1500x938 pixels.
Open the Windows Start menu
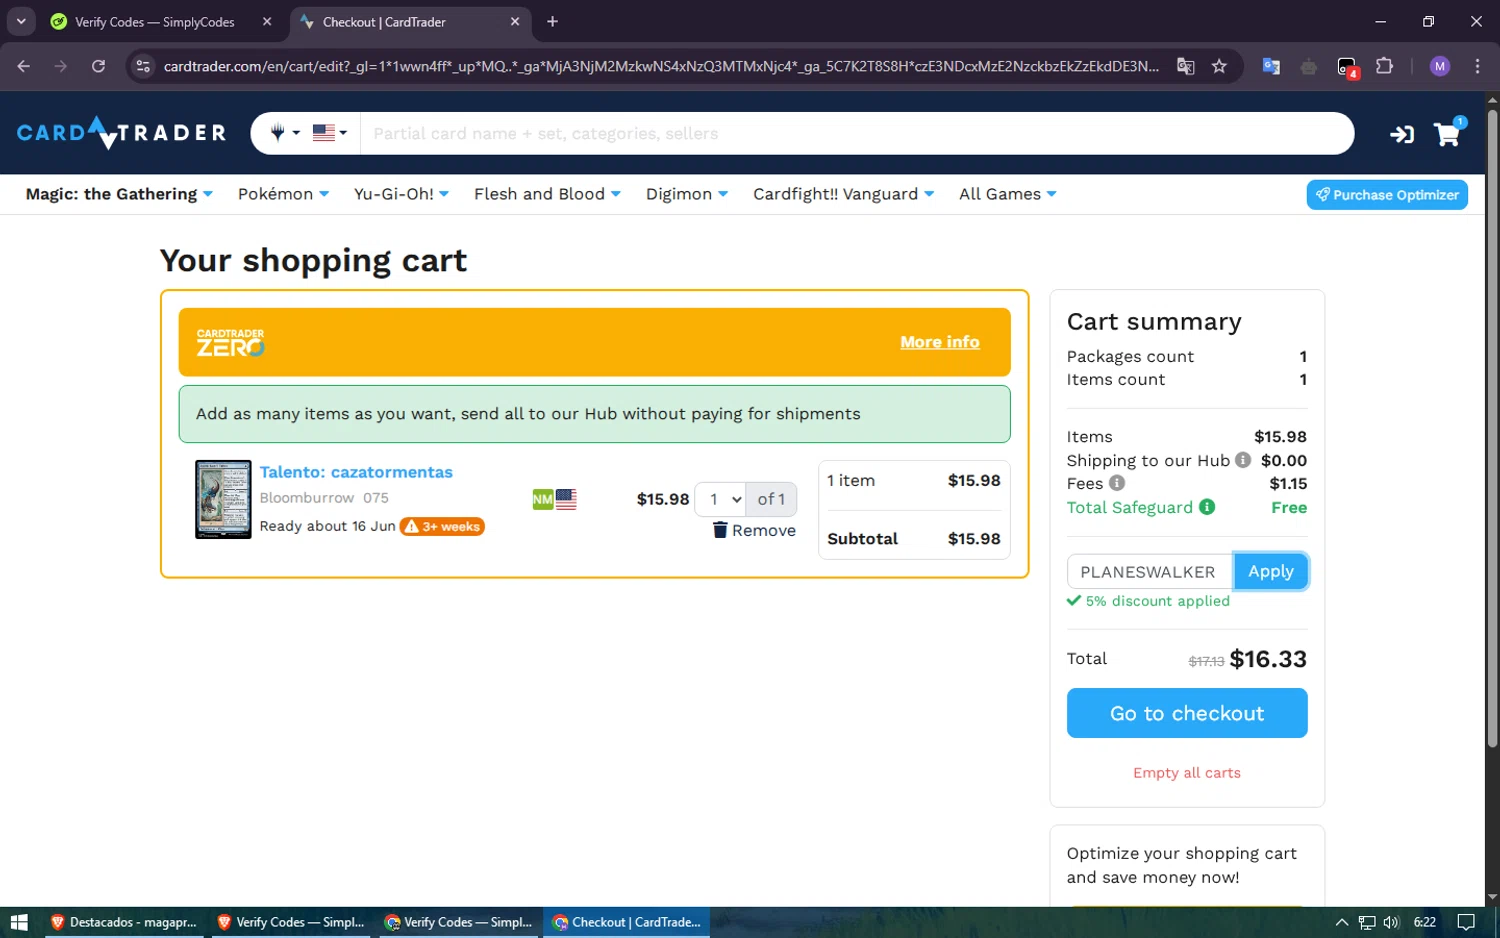point(18,922)
